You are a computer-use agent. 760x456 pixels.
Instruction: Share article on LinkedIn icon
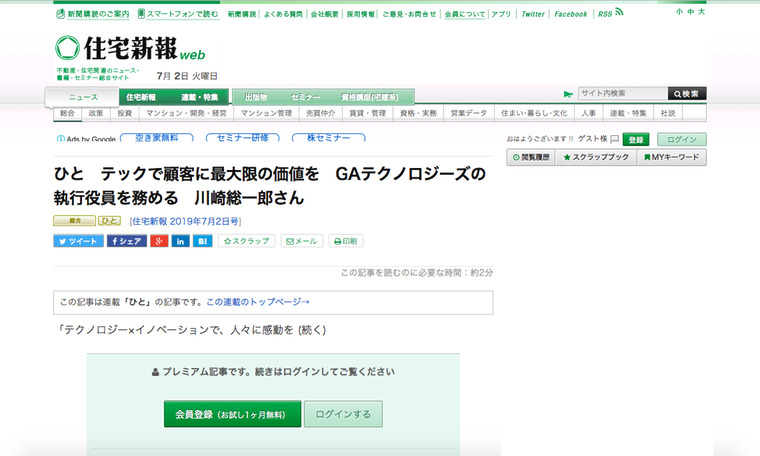pyautogui.click(x=180, y=241)
